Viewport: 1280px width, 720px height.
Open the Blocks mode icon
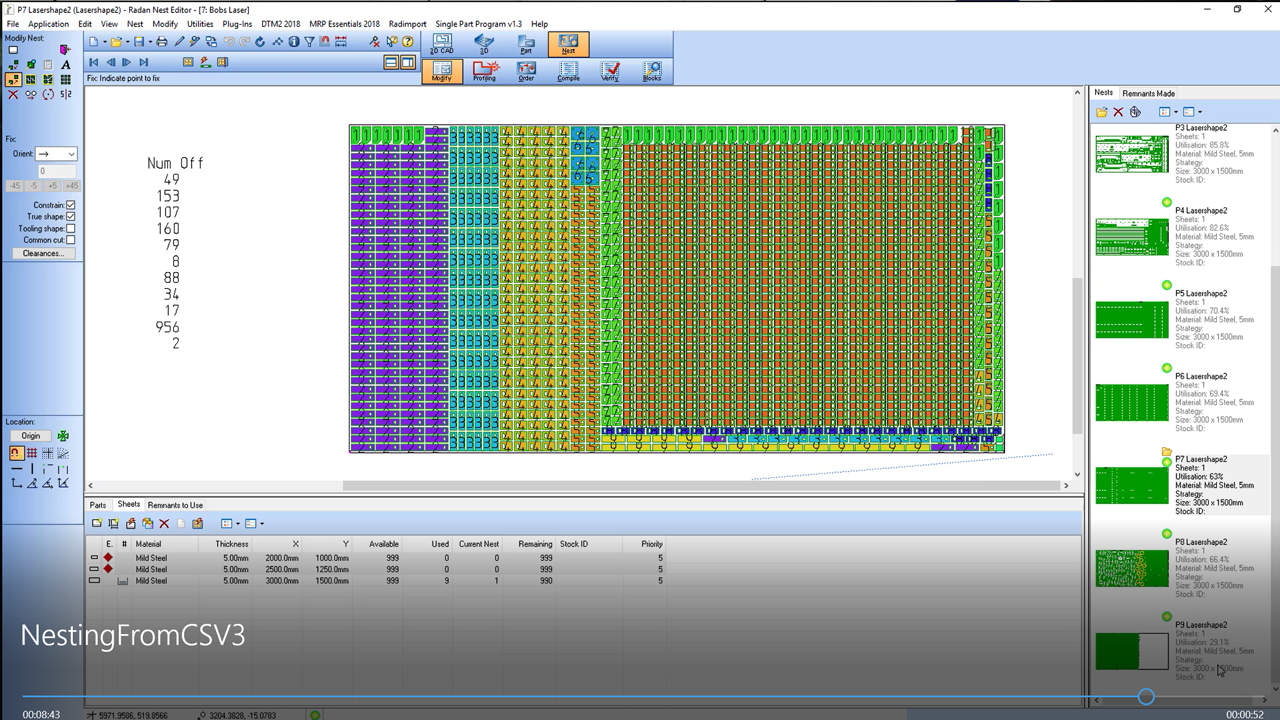tap(652, 71)
